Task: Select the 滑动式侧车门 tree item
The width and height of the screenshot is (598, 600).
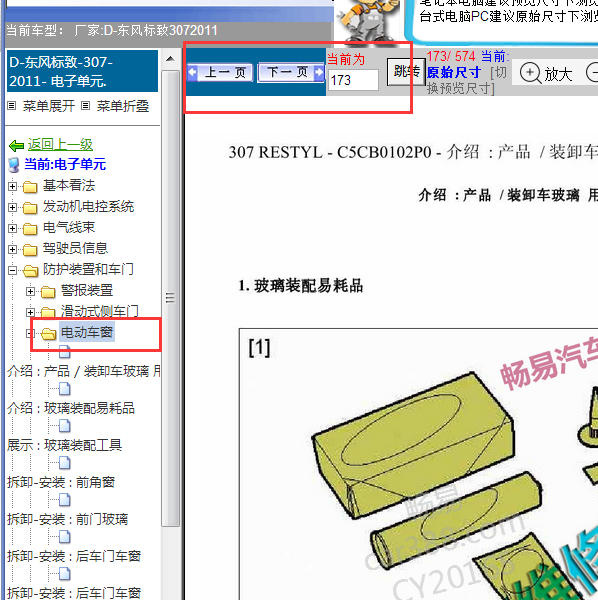Action: [100, 312]
